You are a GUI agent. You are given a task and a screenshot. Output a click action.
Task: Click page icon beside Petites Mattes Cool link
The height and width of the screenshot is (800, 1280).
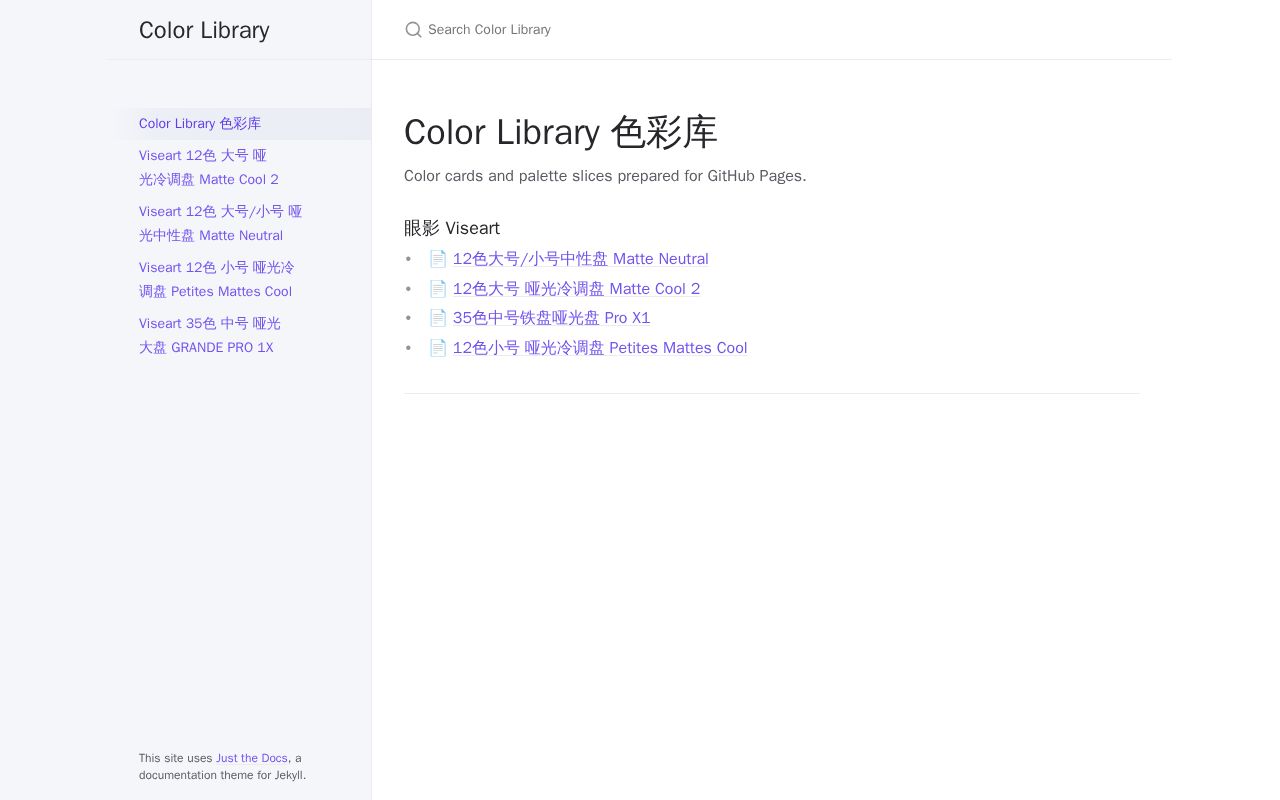pos(438,348)
